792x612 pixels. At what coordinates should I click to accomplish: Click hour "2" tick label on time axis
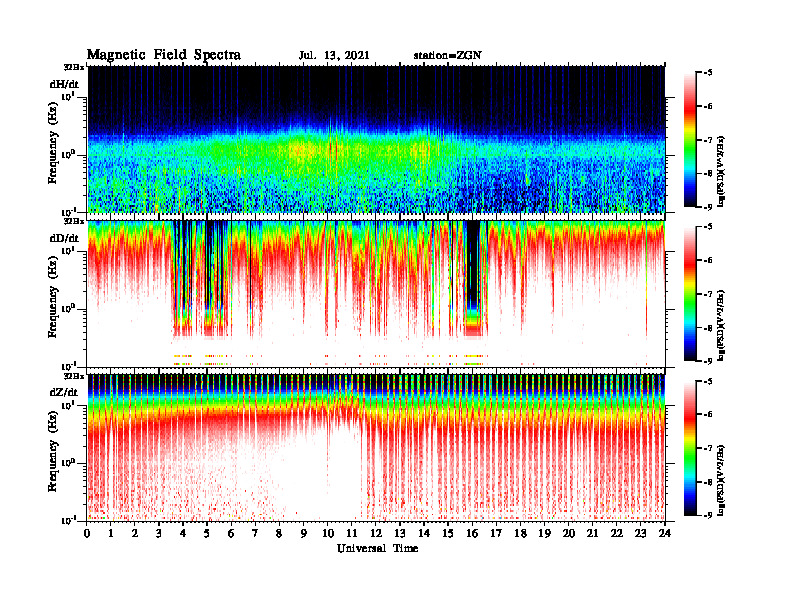[135, 533]
